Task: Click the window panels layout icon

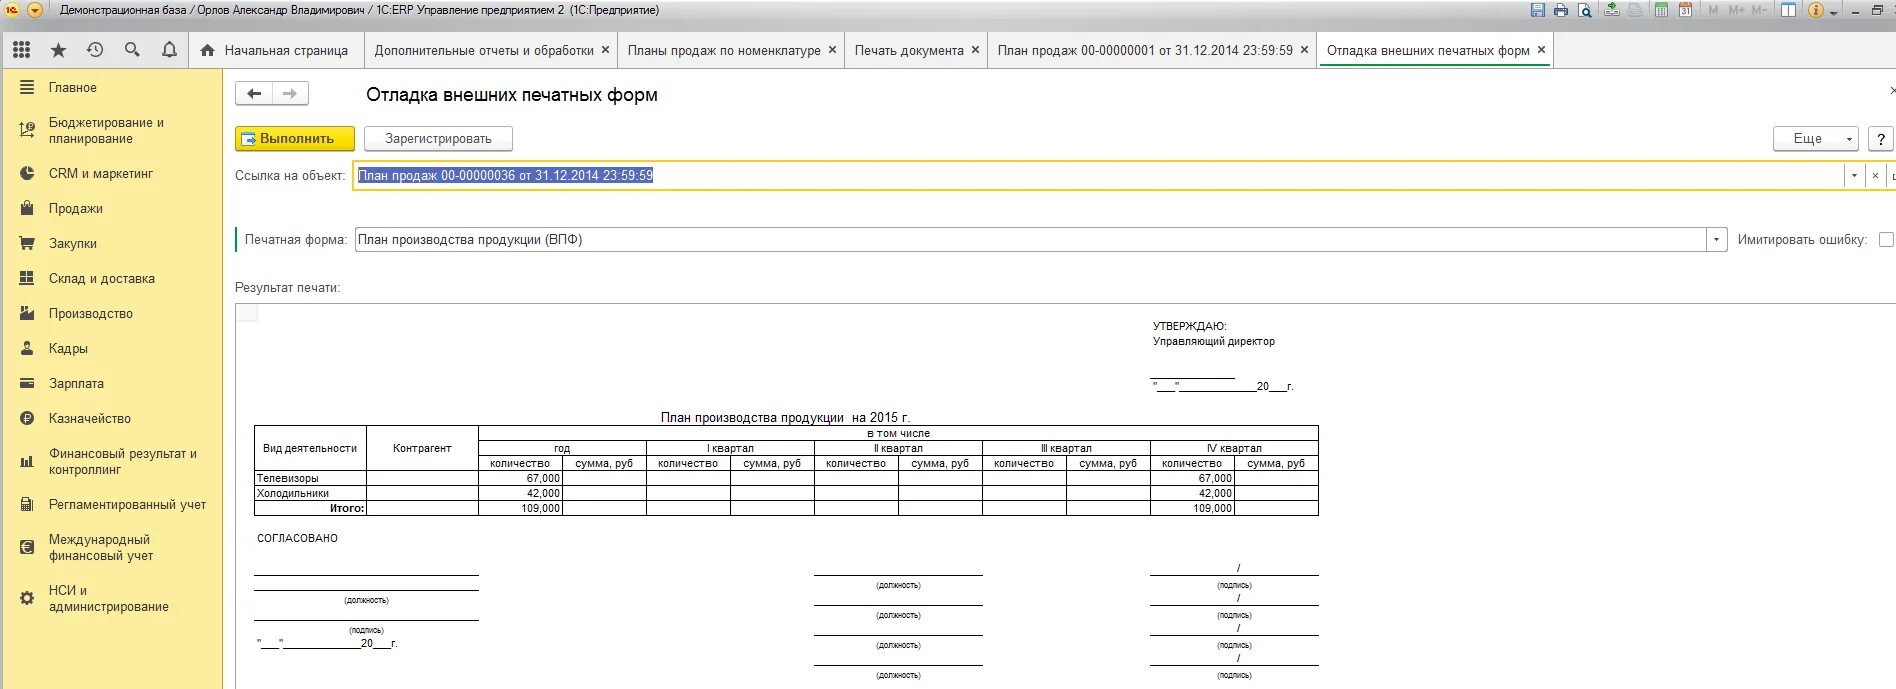Action: pos(1788,10)
